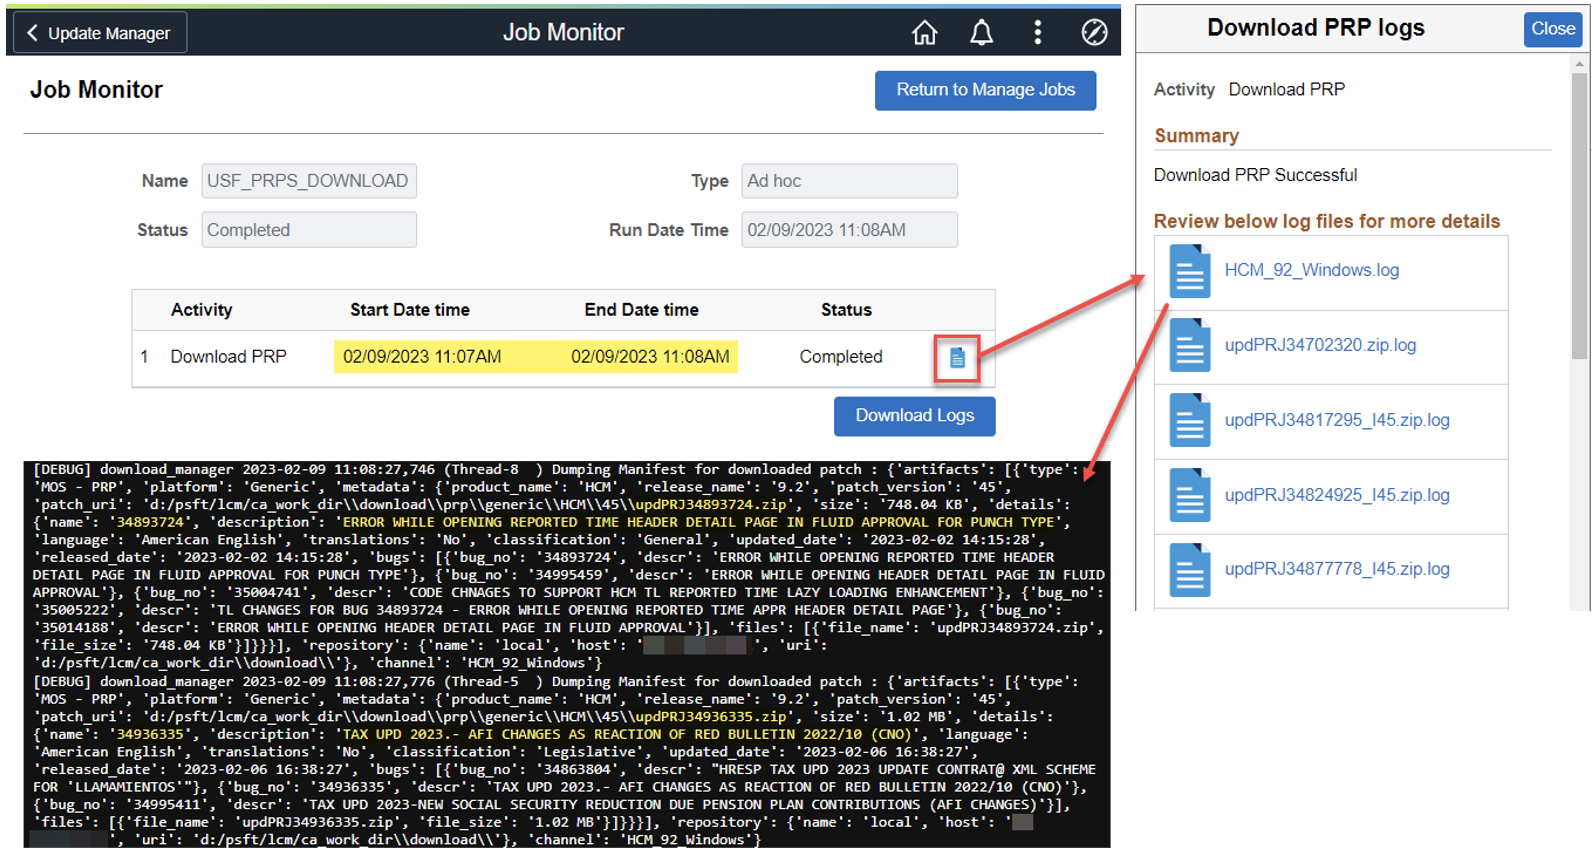Click file icon beside updPRJ34824925_I45.zip.log

tap(1190, 496)
